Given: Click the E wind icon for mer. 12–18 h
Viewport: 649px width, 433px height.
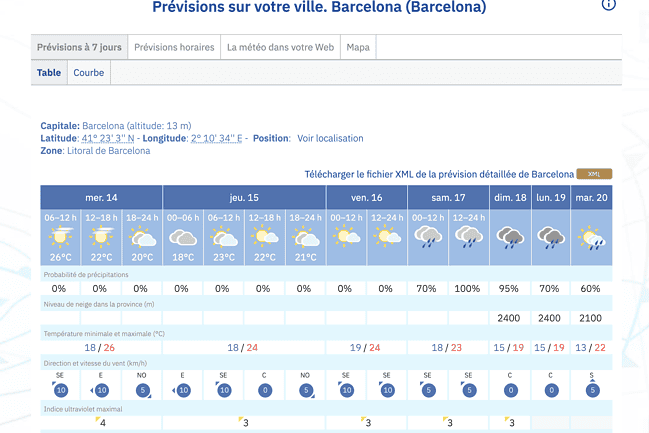Looking at the screenshot, I should [101, 390].
